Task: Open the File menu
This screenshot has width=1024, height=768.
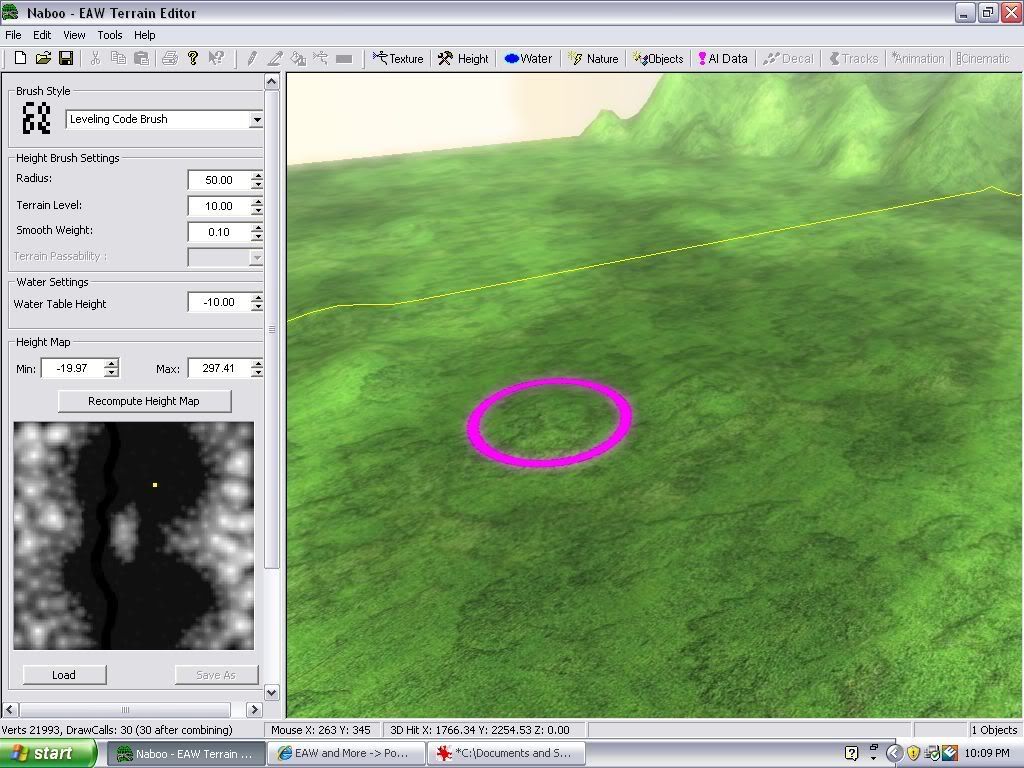Action: pos(13,35)
